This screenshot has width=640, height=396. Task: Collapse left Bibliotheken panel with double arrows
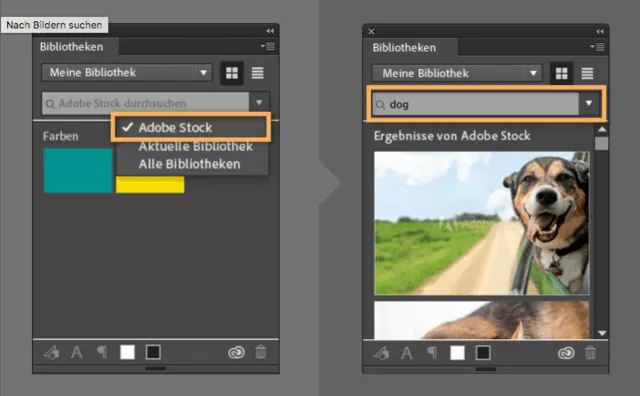coord(270,31)
